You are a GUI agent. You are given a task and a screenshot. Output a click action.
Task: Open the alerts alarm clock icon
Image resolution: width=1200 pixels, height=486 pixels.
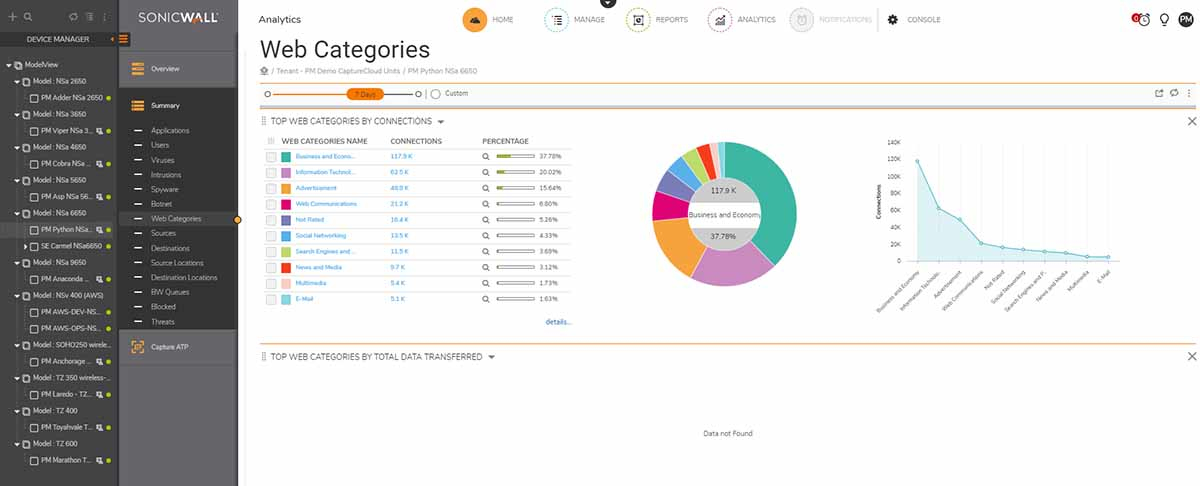(1141, 19)
